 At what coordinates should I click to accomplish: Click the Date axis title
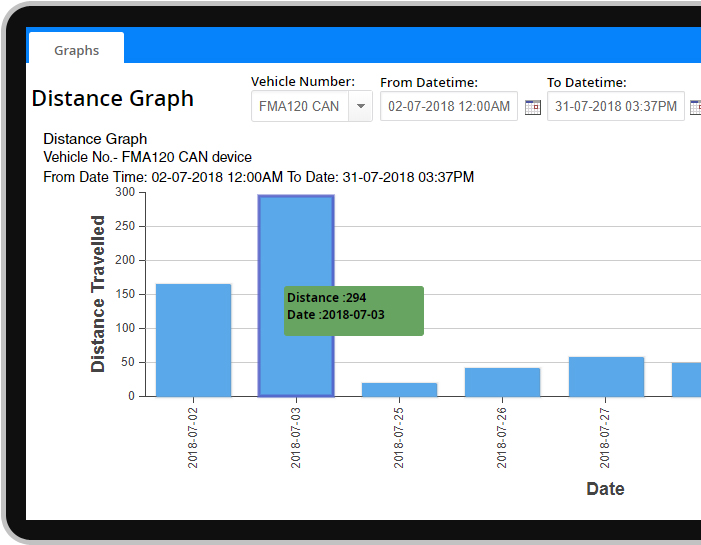(605, 489)
